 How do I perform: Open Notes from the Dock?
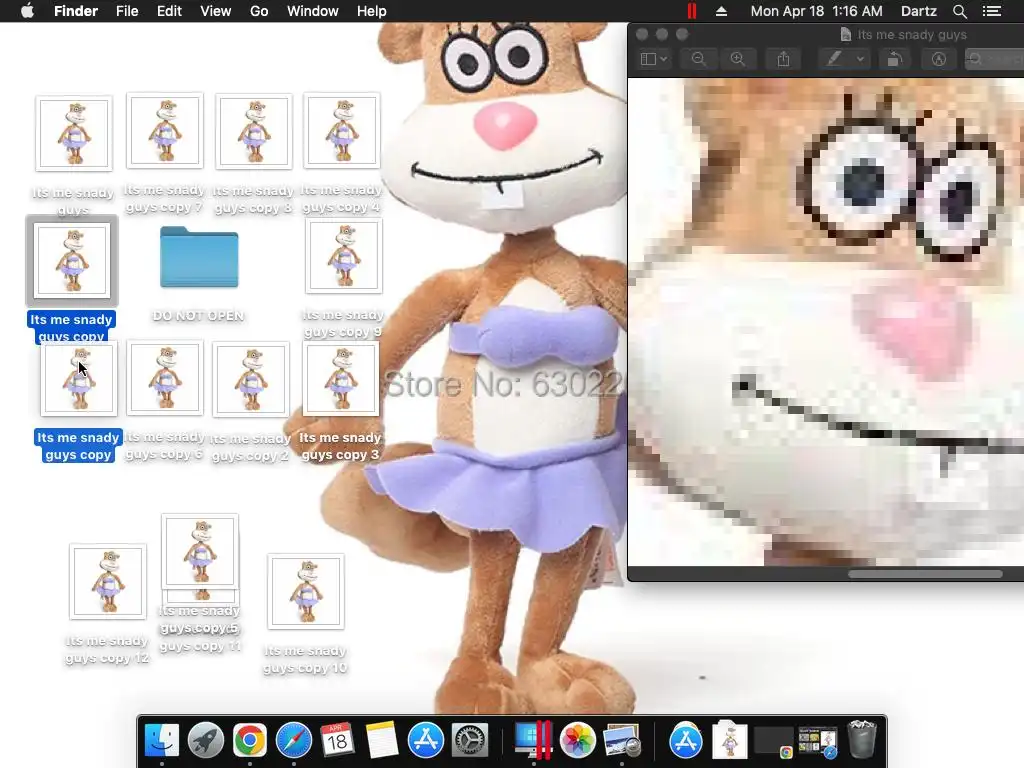(382, 741)
